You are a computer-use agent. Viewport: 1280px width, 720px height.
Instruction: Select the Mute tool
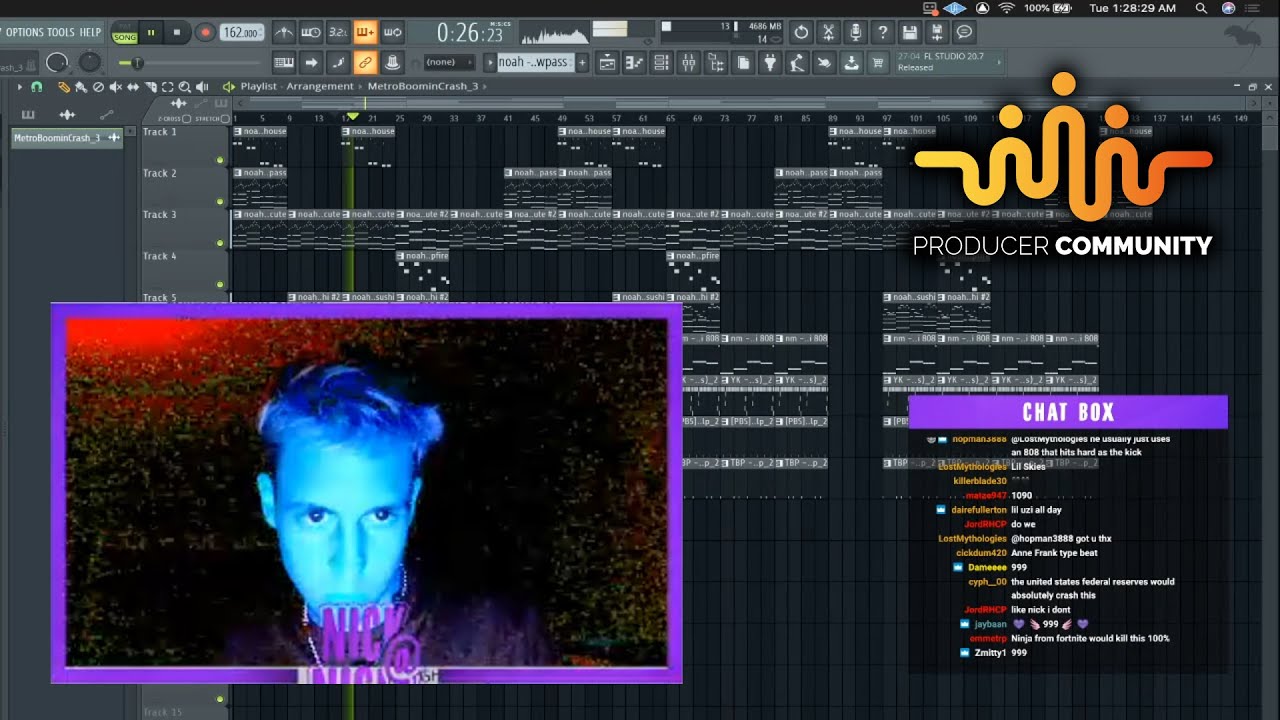pos(115,87)
